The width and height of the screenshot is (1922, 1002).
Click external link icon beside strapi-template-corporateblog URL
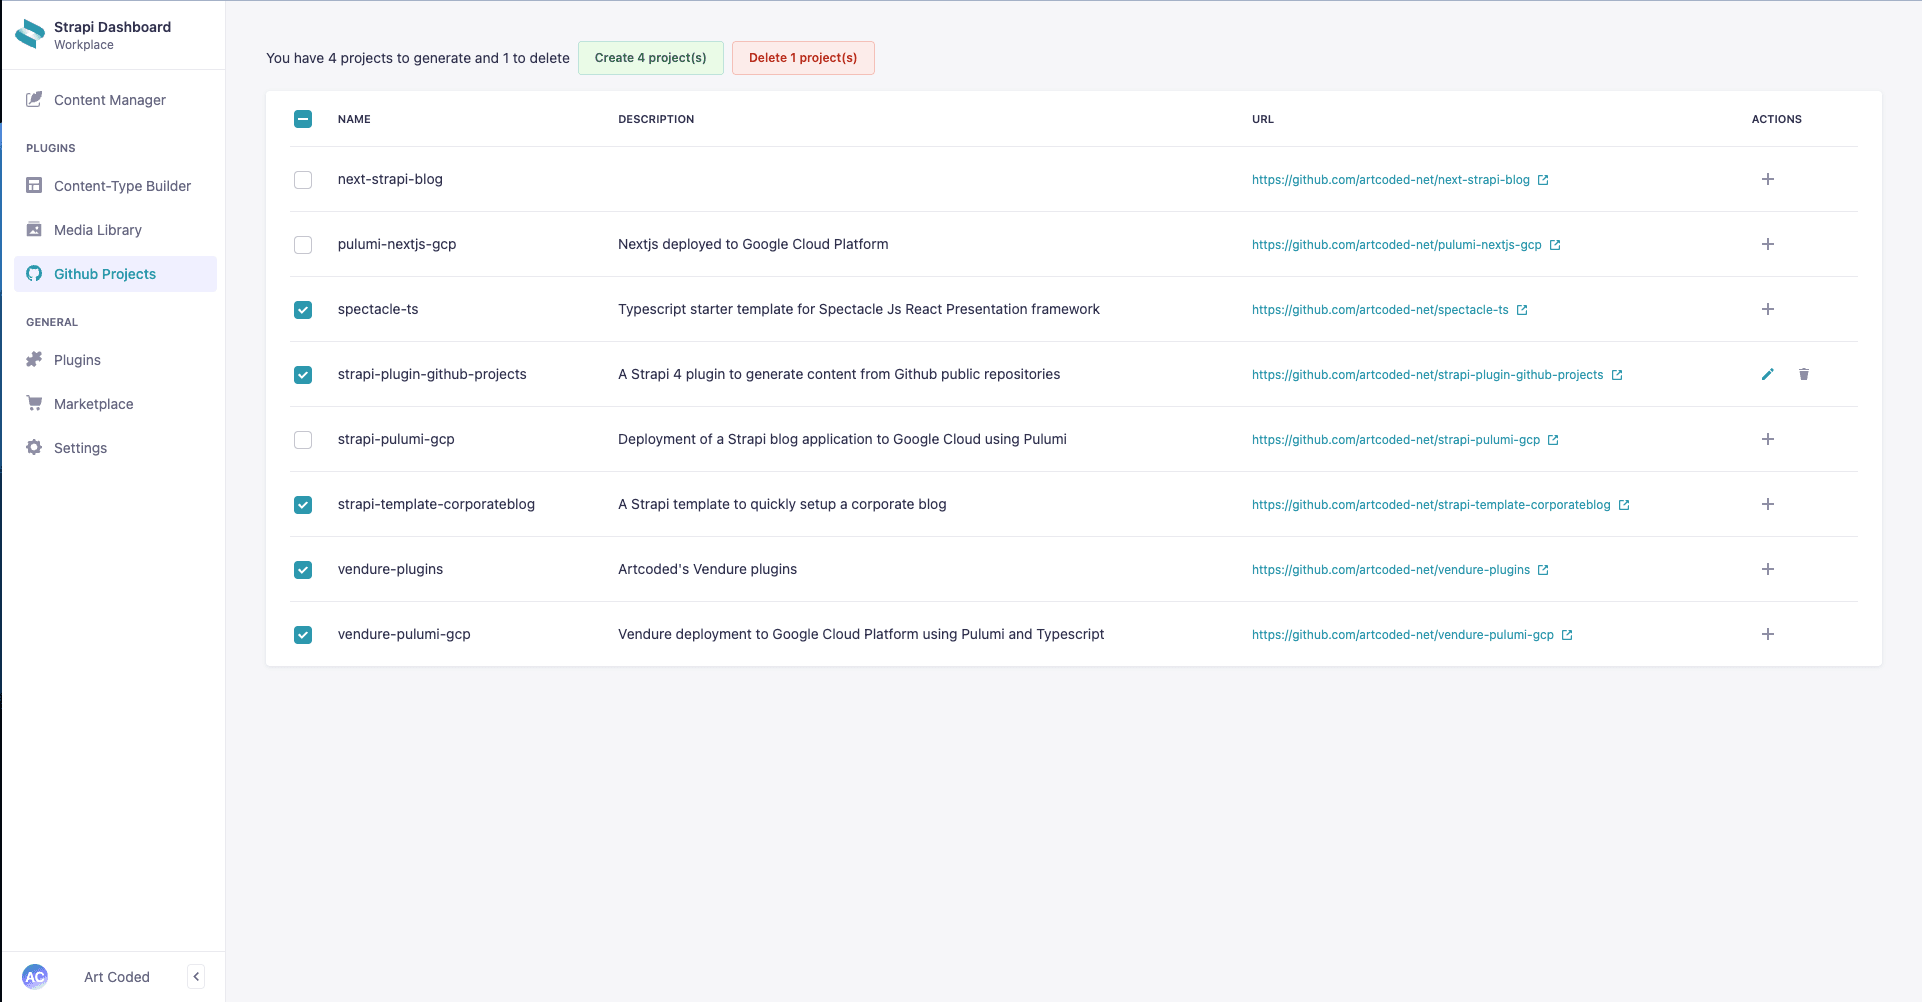pyautogui.click(x=1624, y=505)
